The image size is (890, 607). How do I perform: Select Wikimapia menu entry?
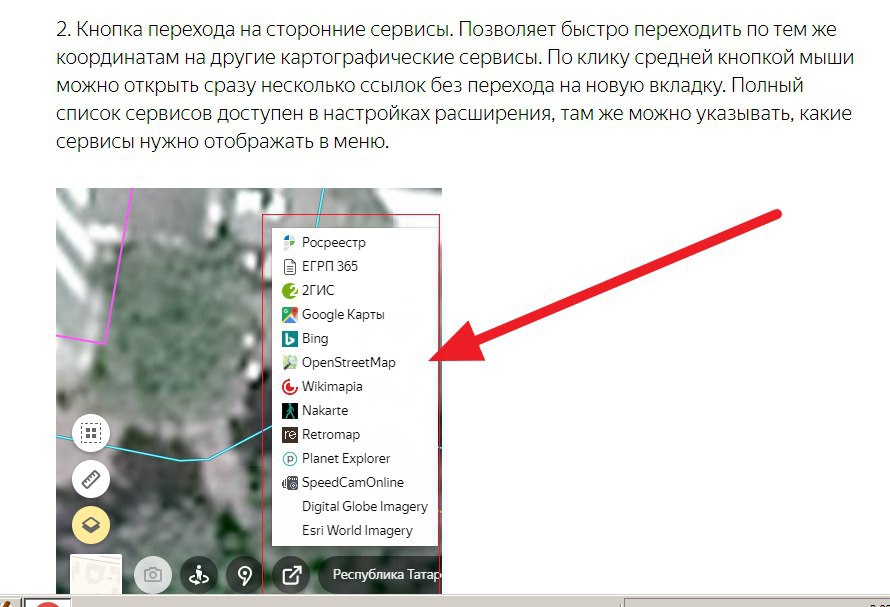(x=355, y=387)
